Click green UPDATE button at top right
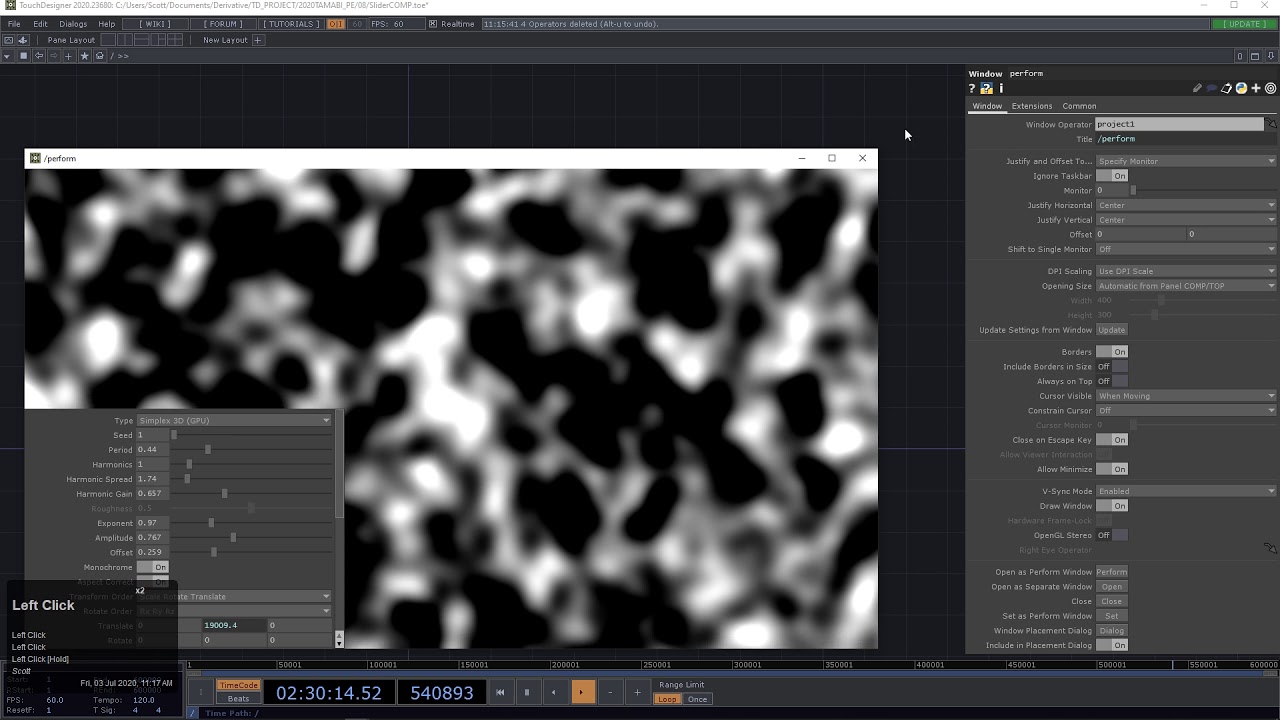This screenshot has width=1280, height=720. point(1245,24)
